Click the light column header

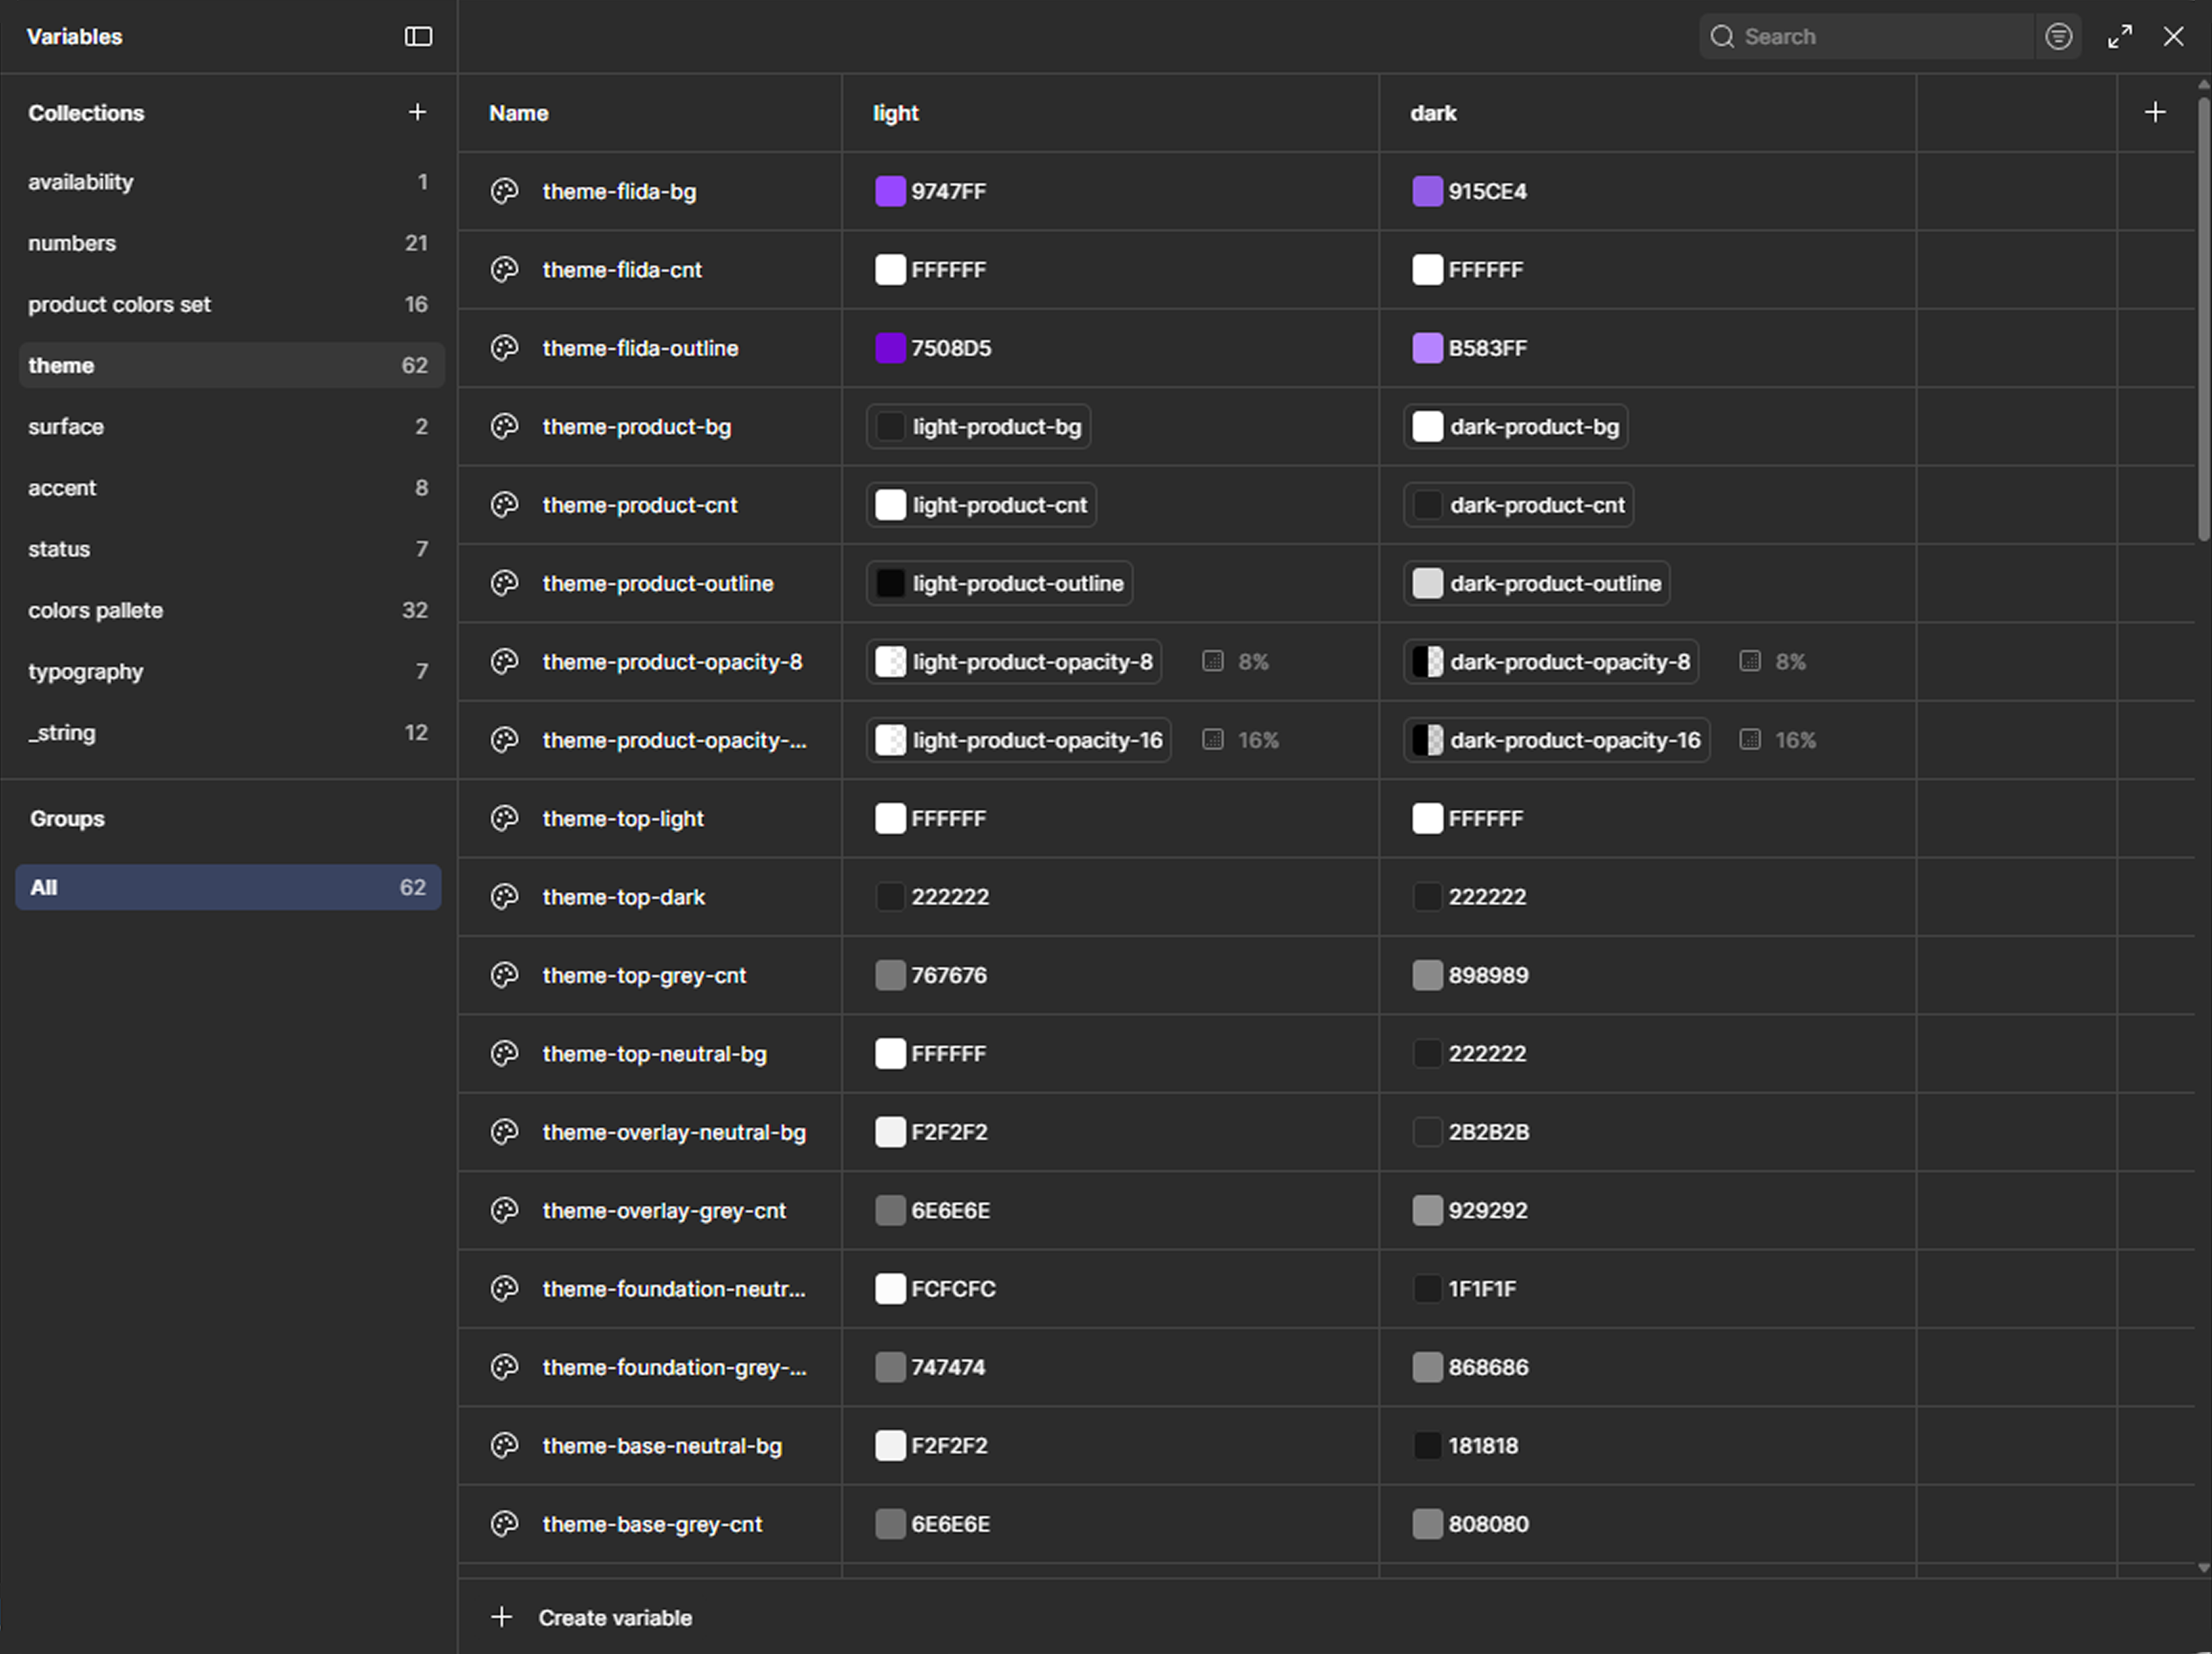pyautogui.click(x=895, y=113)
